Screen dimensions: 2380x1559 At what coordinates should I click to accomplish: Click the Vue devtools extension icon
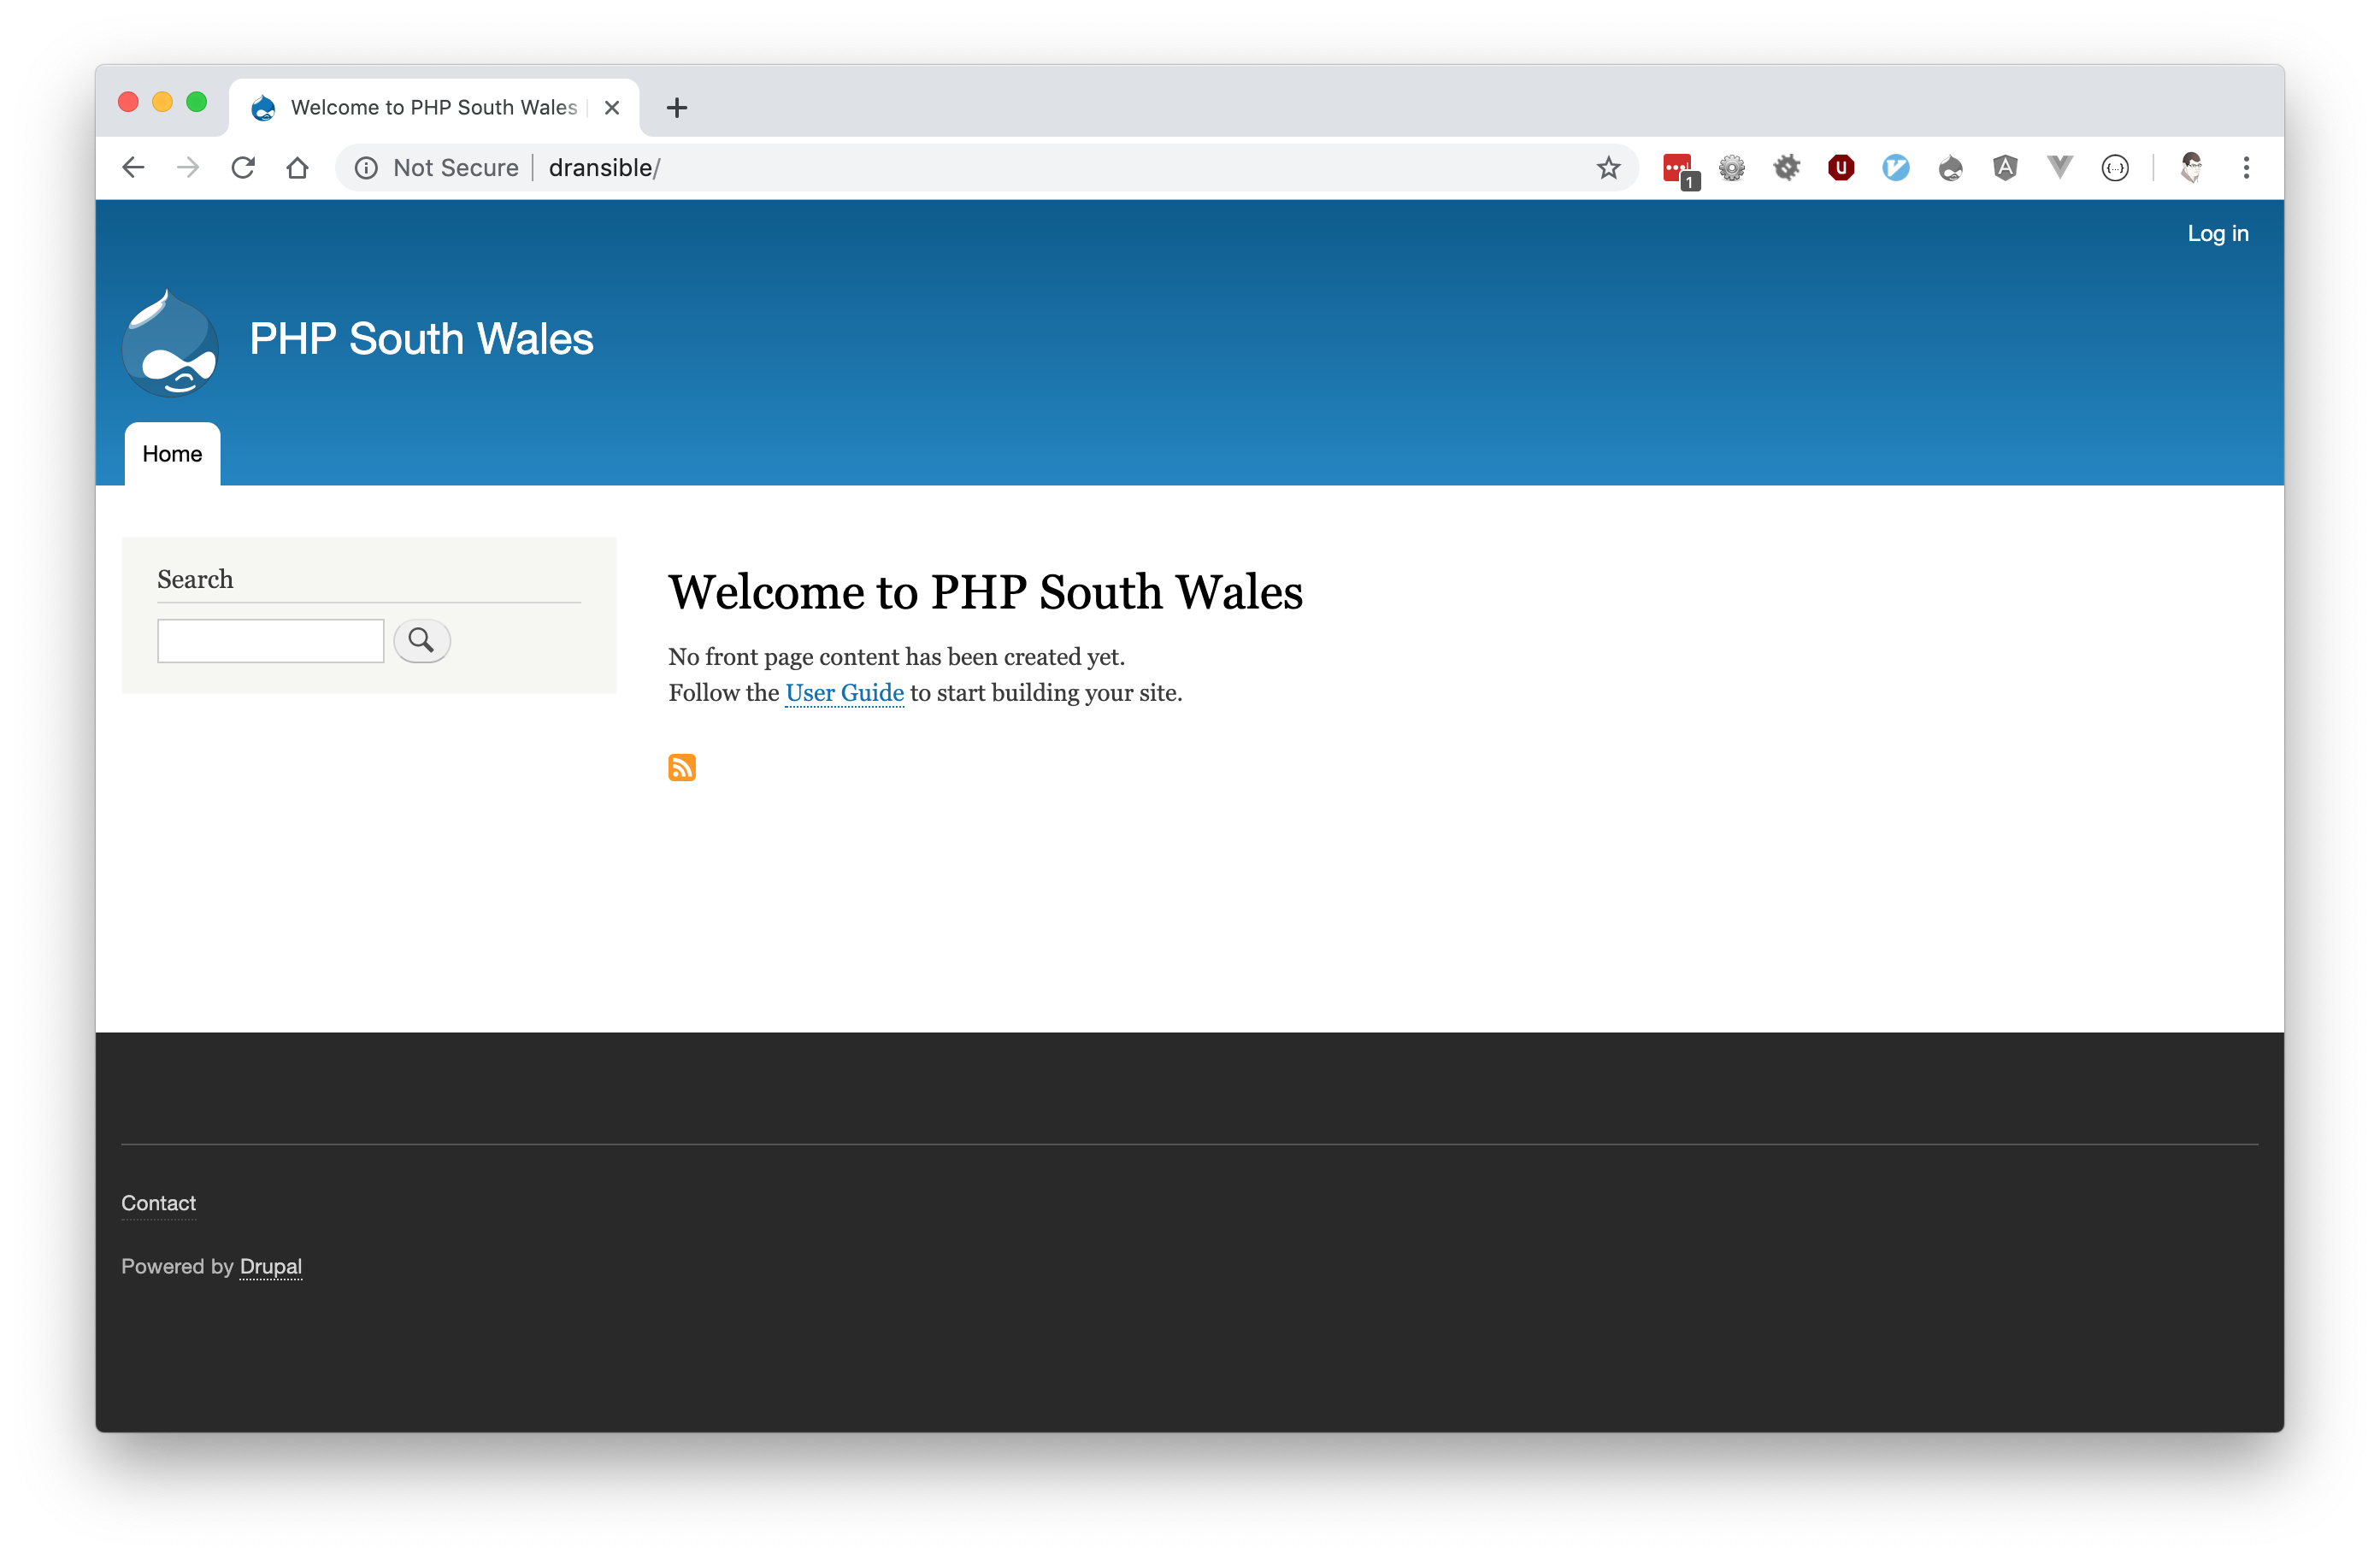click(x=2059, y=168)
